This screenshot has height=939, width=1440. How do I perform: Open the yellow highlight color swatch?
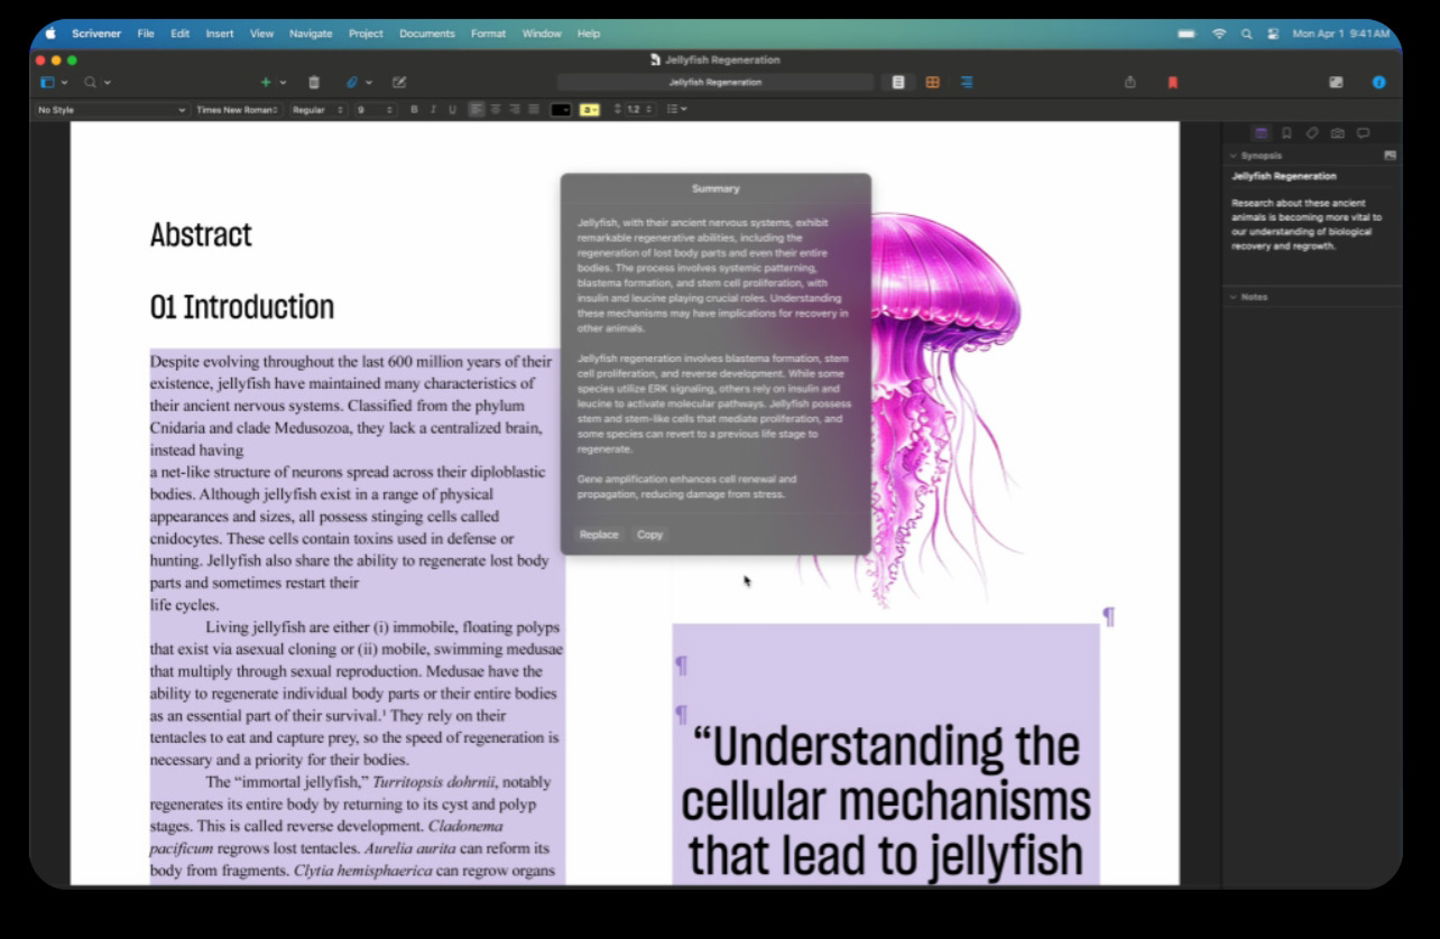590,109
